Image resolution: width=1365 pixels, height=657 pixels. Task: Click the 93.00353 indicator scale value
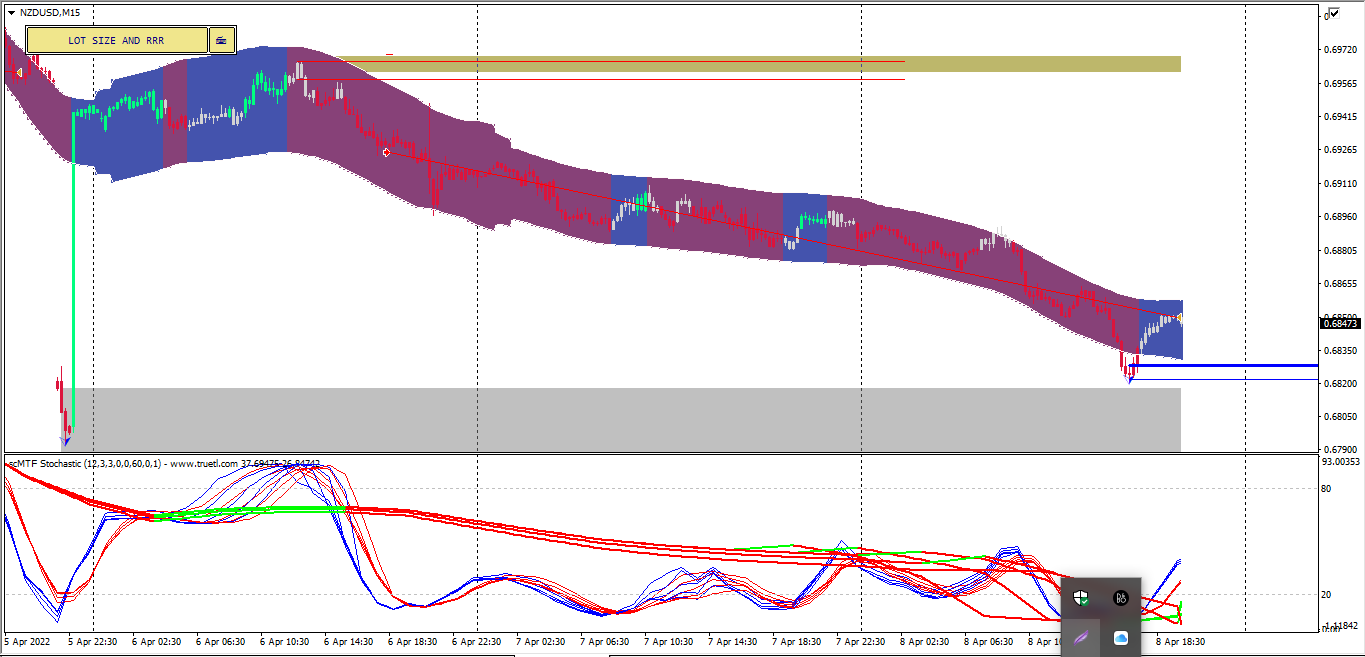click(x=1340, y=462)
